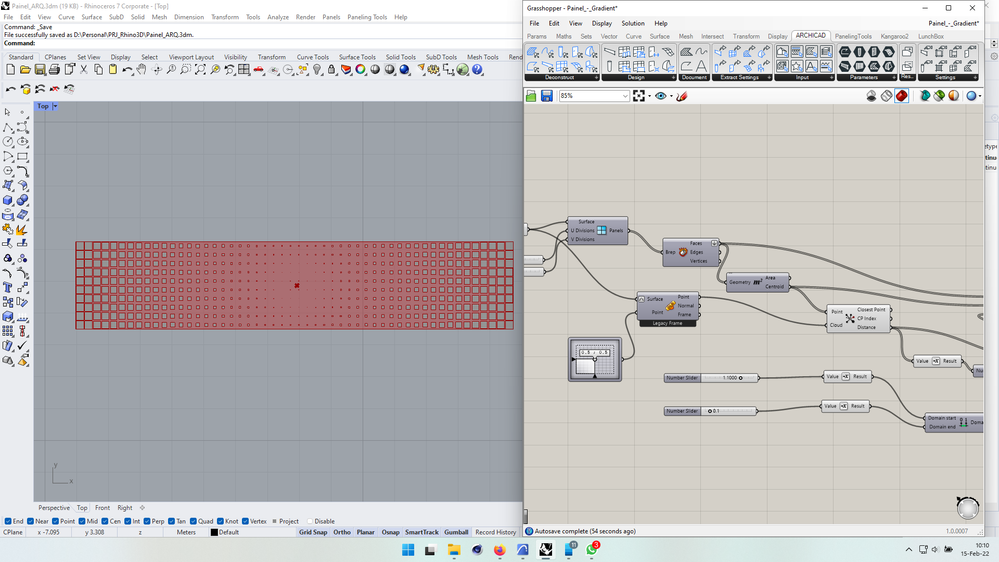The height and width of the screenshot is (562, 999).
Task: Open dropdown arrow beside Zoom Extents icon
Action: click(x=649, y=96)
